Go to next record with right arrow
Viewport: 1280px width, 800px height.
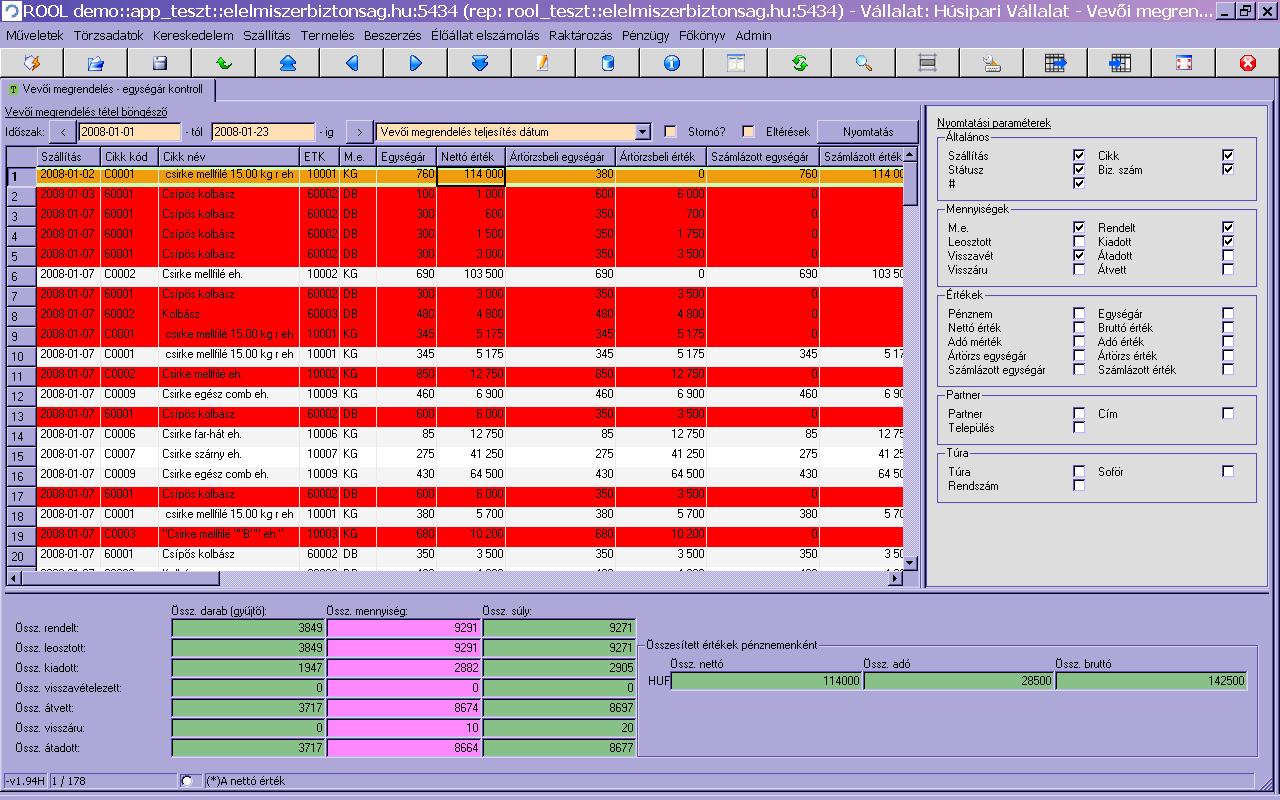[x=416, y=63]
